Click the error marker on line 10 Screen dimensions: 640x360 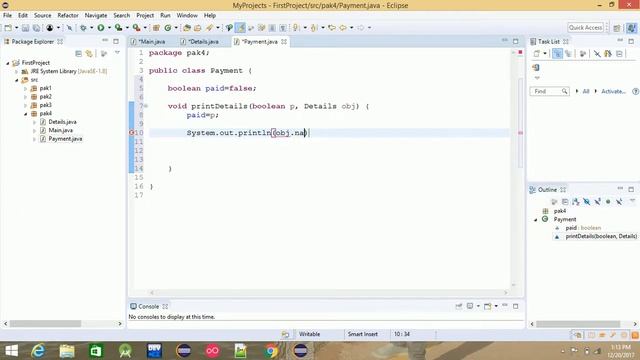tap(131, 133)
